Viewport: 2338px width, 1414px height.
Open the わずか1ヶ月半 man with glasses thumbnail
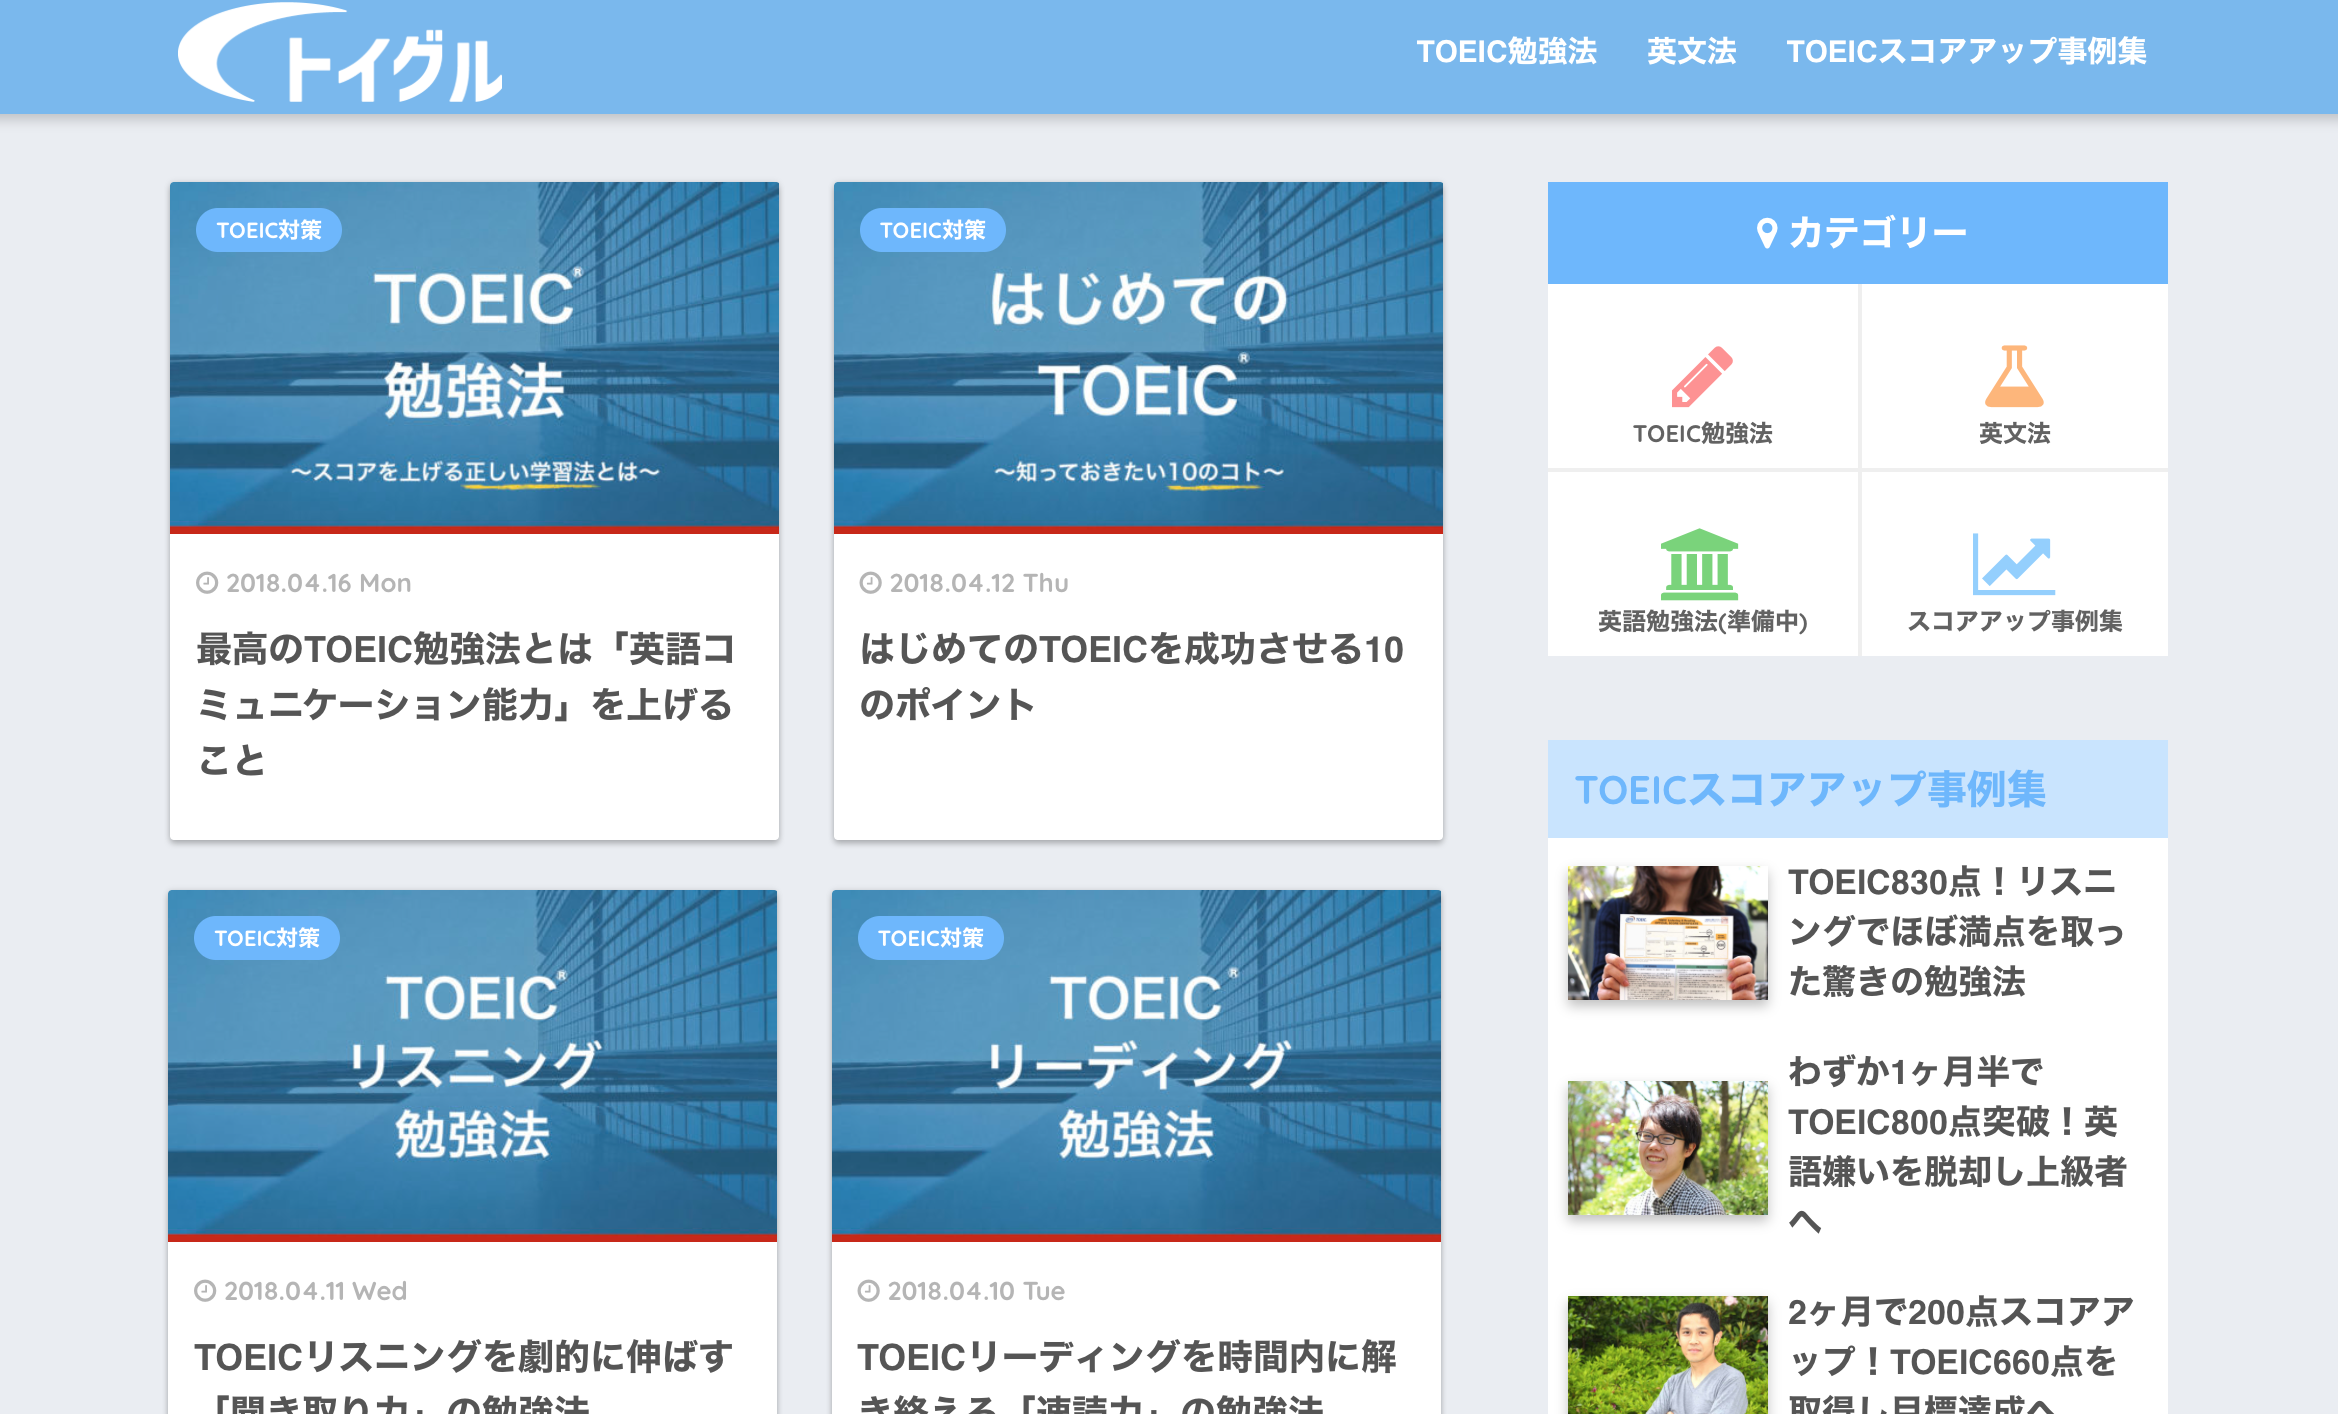[1668, 1148]
